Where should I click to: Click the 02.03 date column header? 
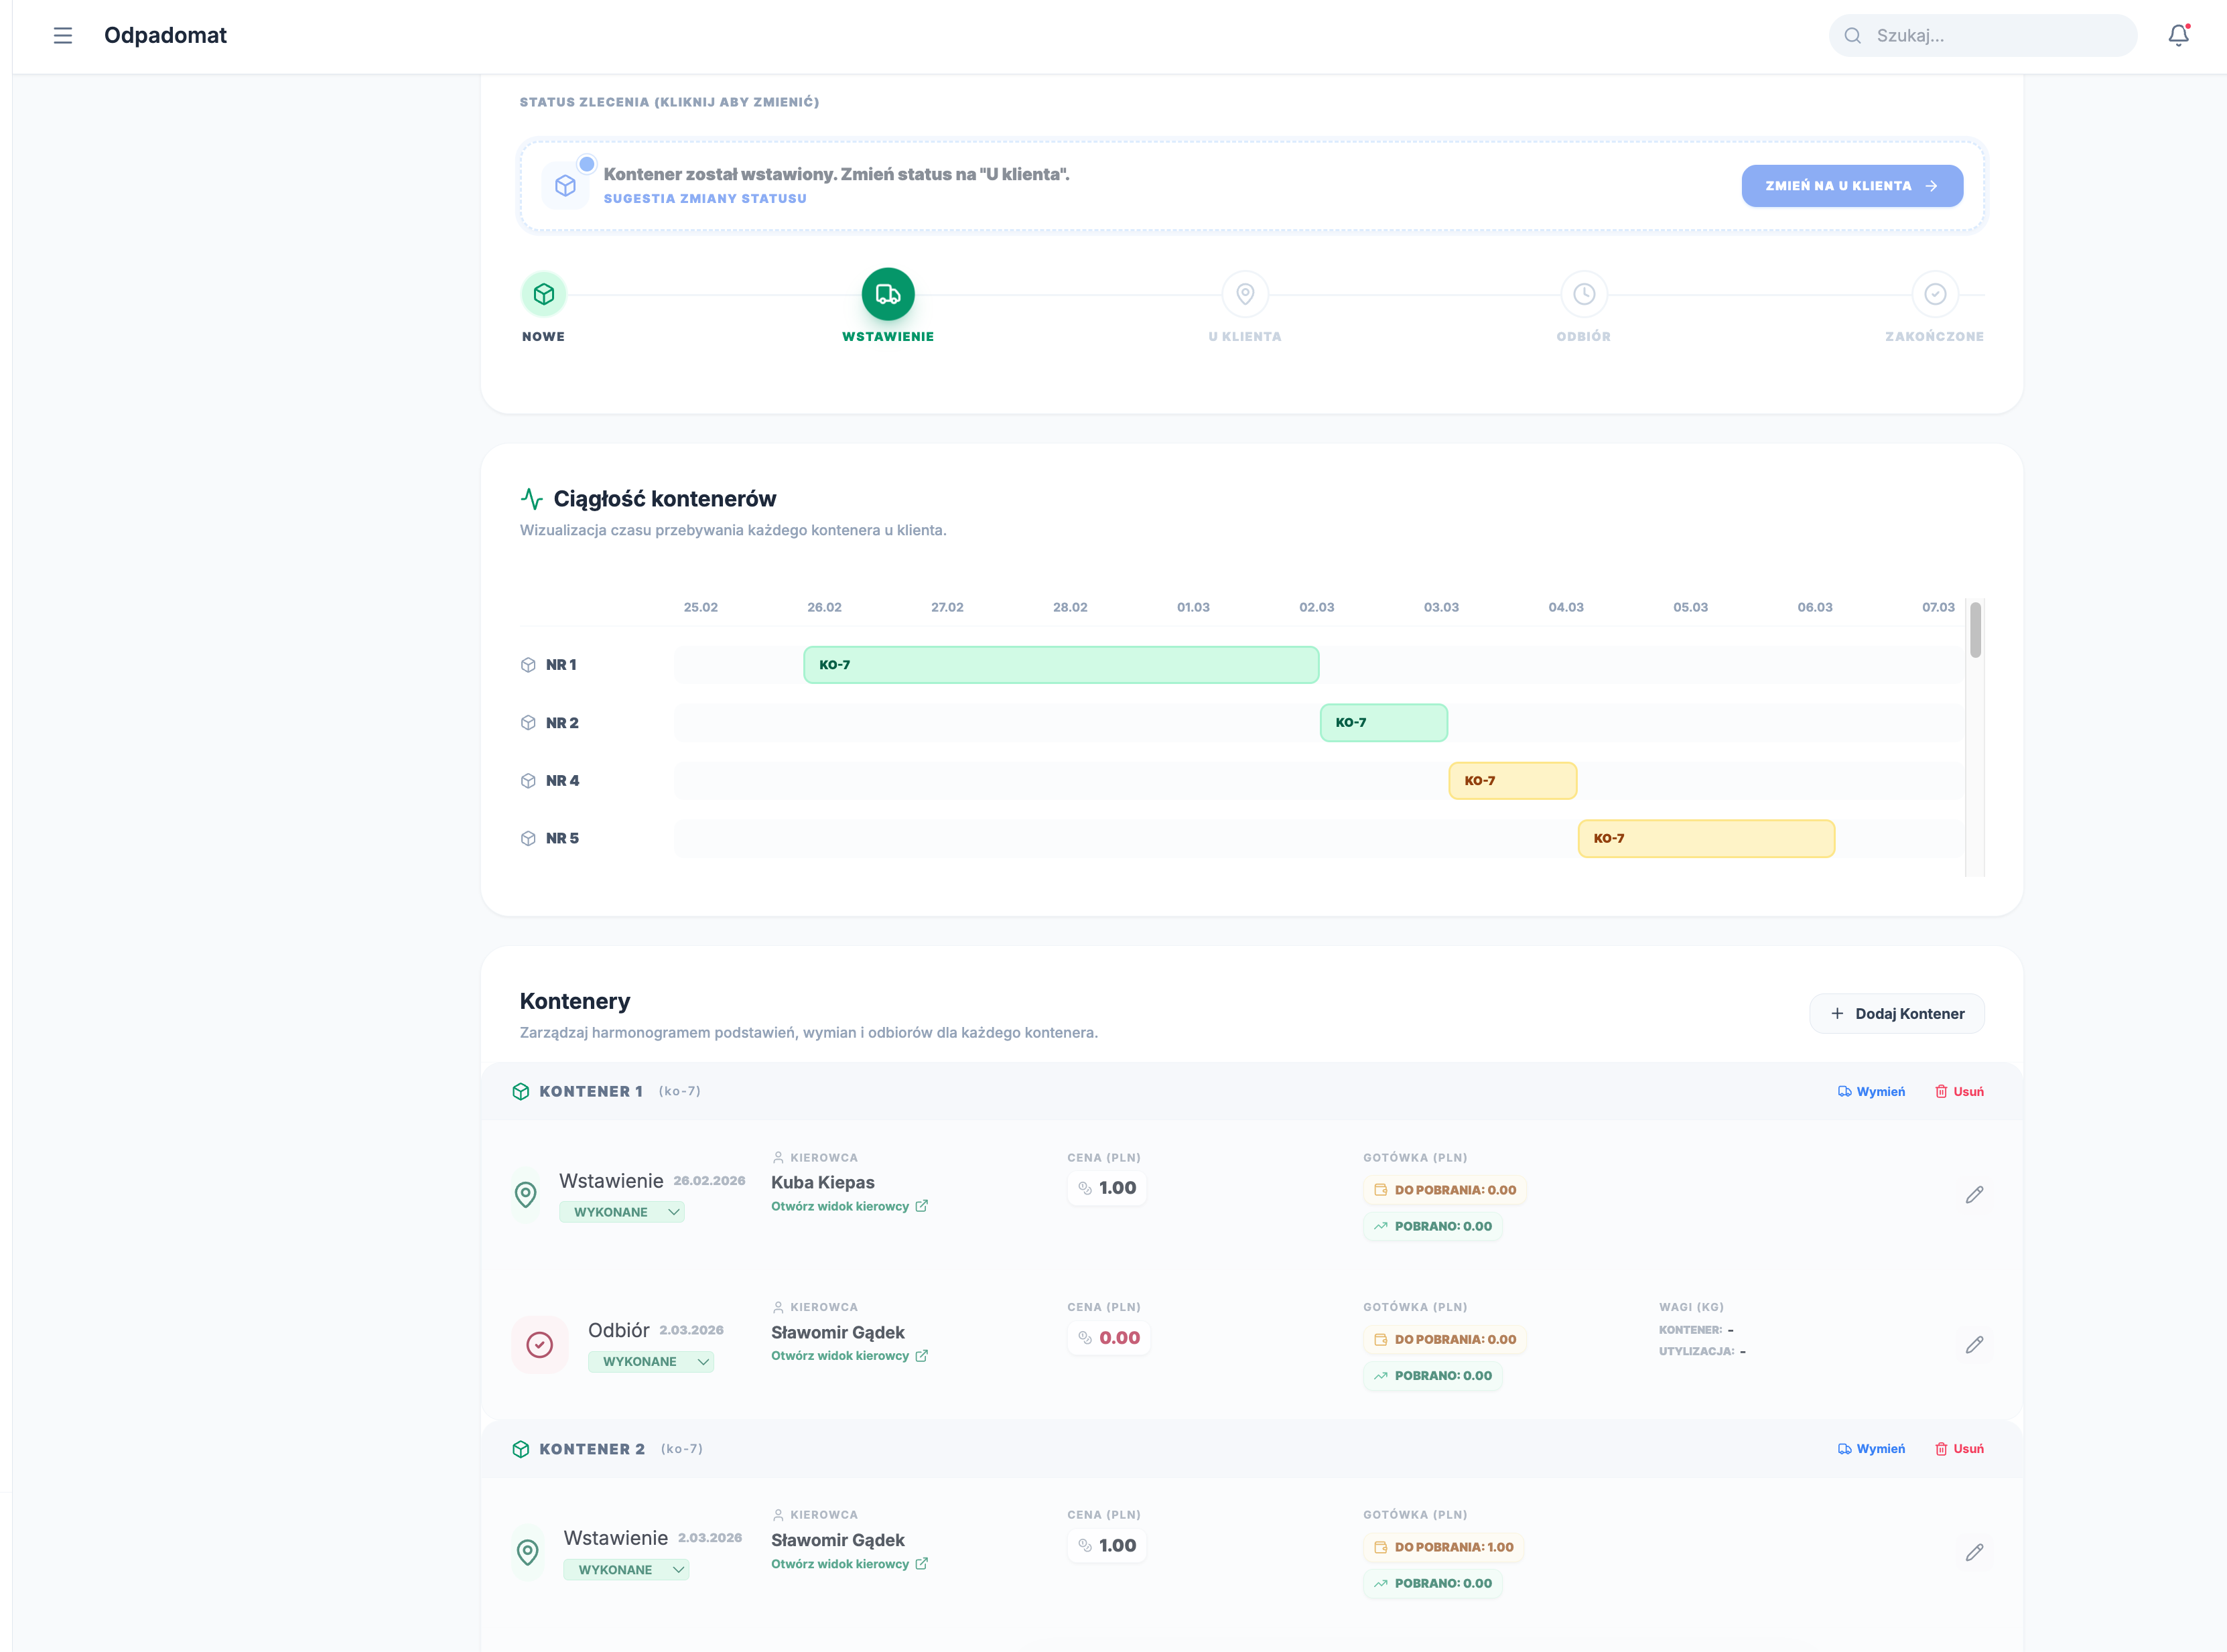pos(1317,607)
